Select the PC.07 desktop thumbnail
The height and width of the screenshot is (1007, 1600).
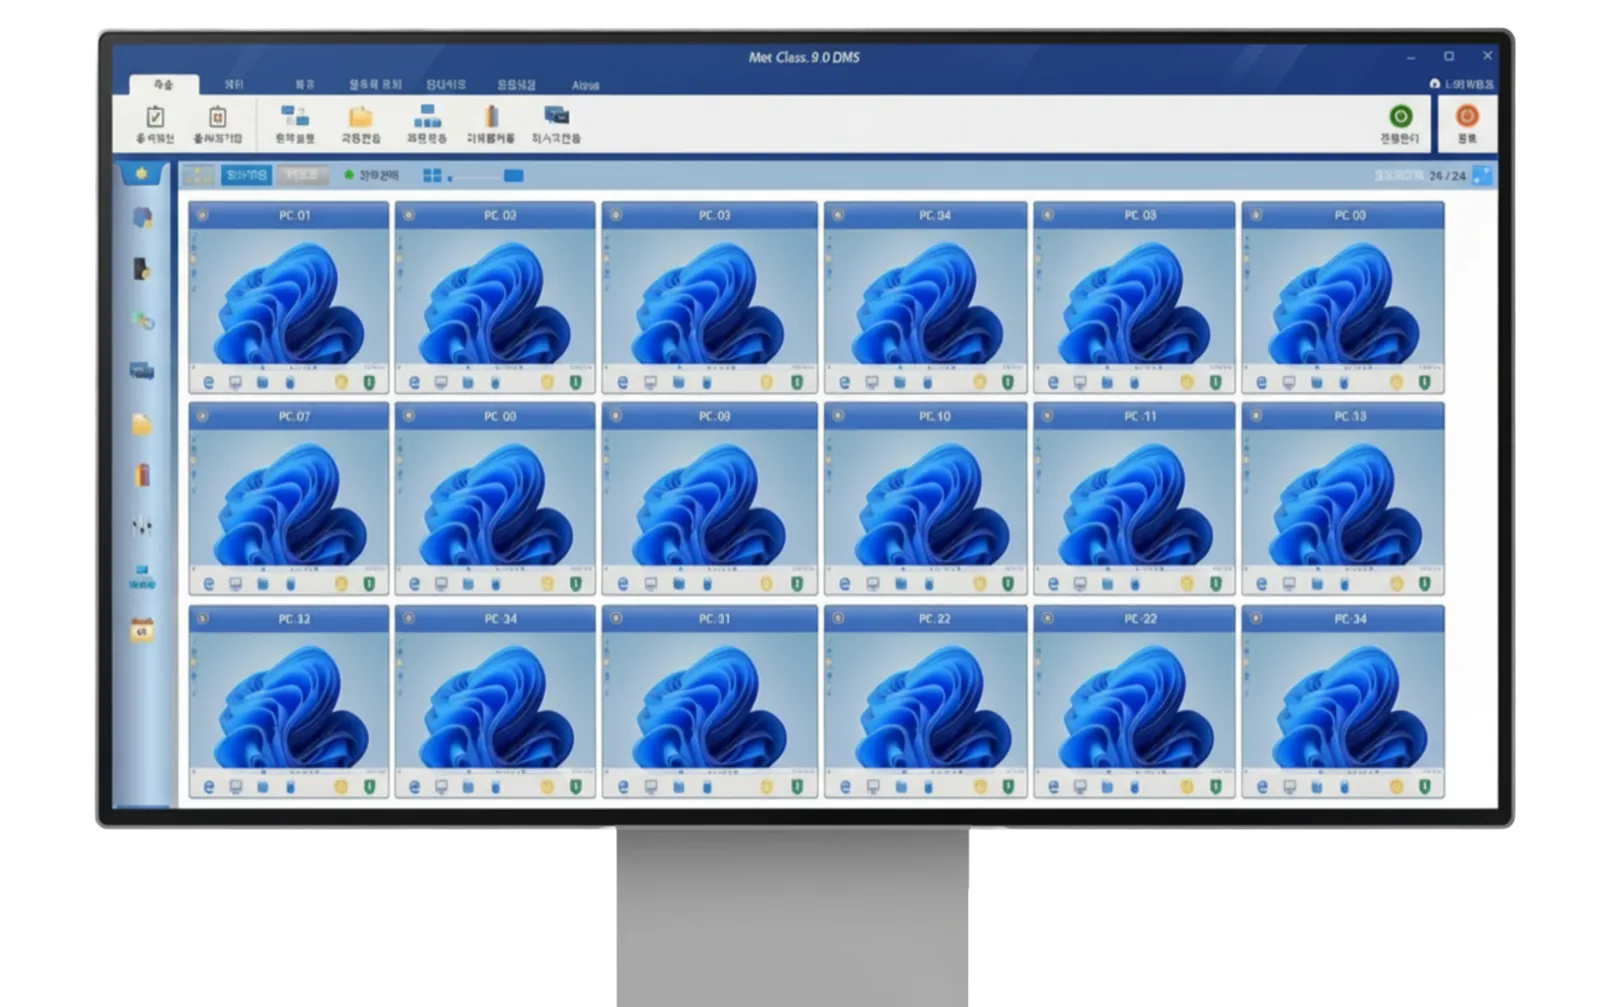tap(289, 498)
